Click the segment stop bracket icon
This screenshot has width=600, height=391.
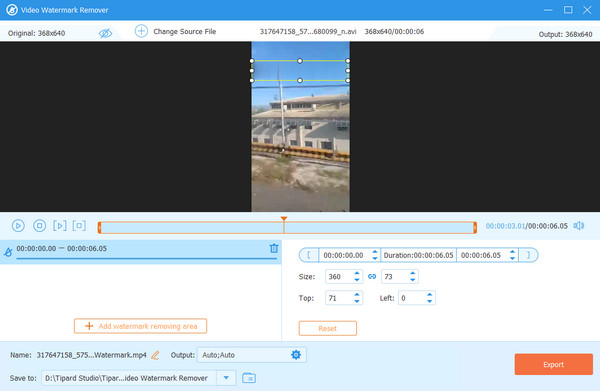[x=79, y=226]
